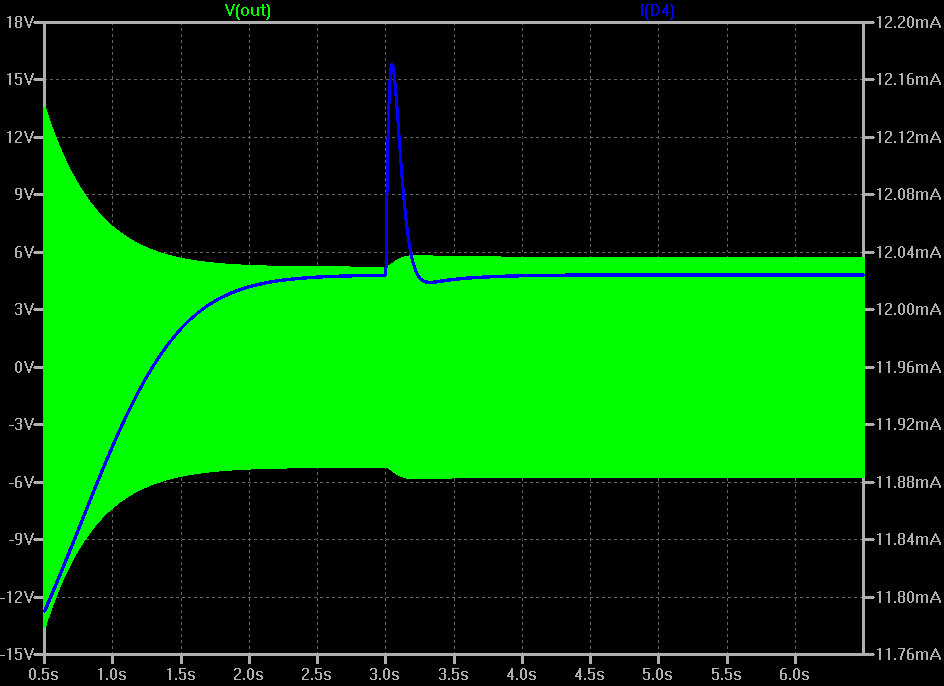Click the 12.20mA right axis label

(908, 22)
